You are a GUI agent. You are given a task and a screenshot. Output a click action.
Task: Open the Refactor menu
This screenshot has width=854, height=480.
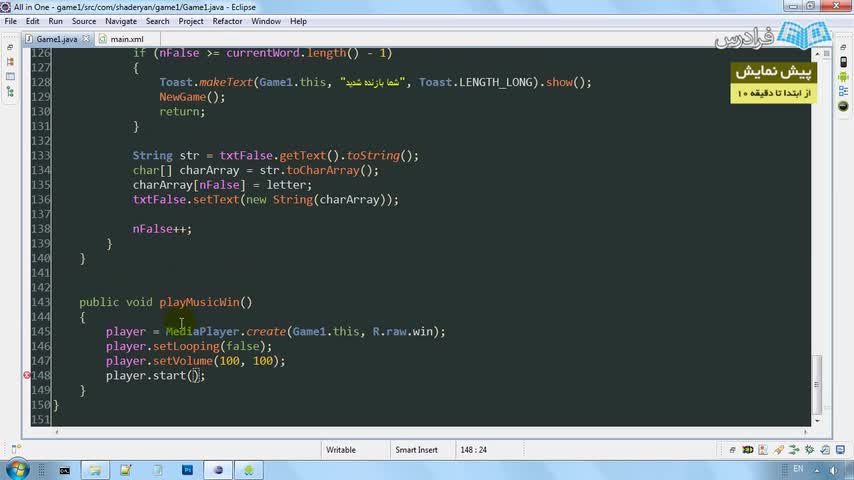coord(227,21)
